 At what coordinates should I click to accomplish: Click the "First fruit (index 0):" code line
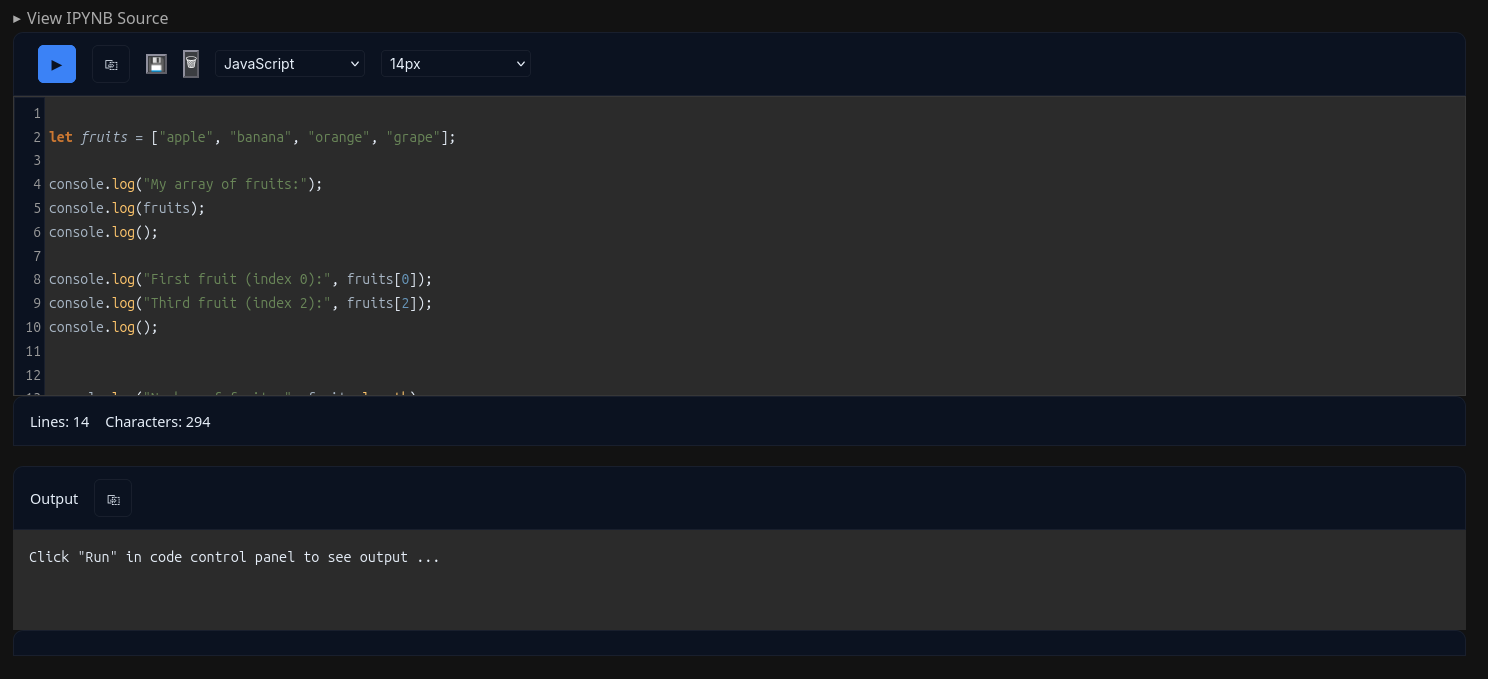pyautogui.click(x=241, y=279)
